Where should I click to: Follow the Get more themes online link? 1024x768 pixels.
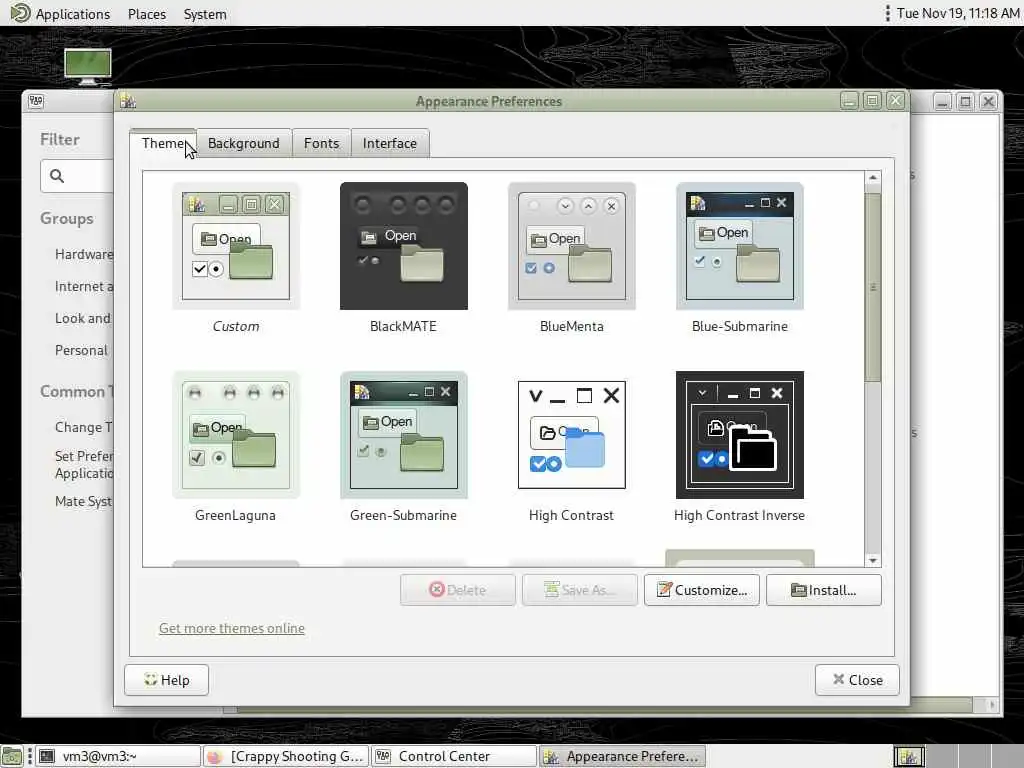pyautogui.click(x=232, y=628)
